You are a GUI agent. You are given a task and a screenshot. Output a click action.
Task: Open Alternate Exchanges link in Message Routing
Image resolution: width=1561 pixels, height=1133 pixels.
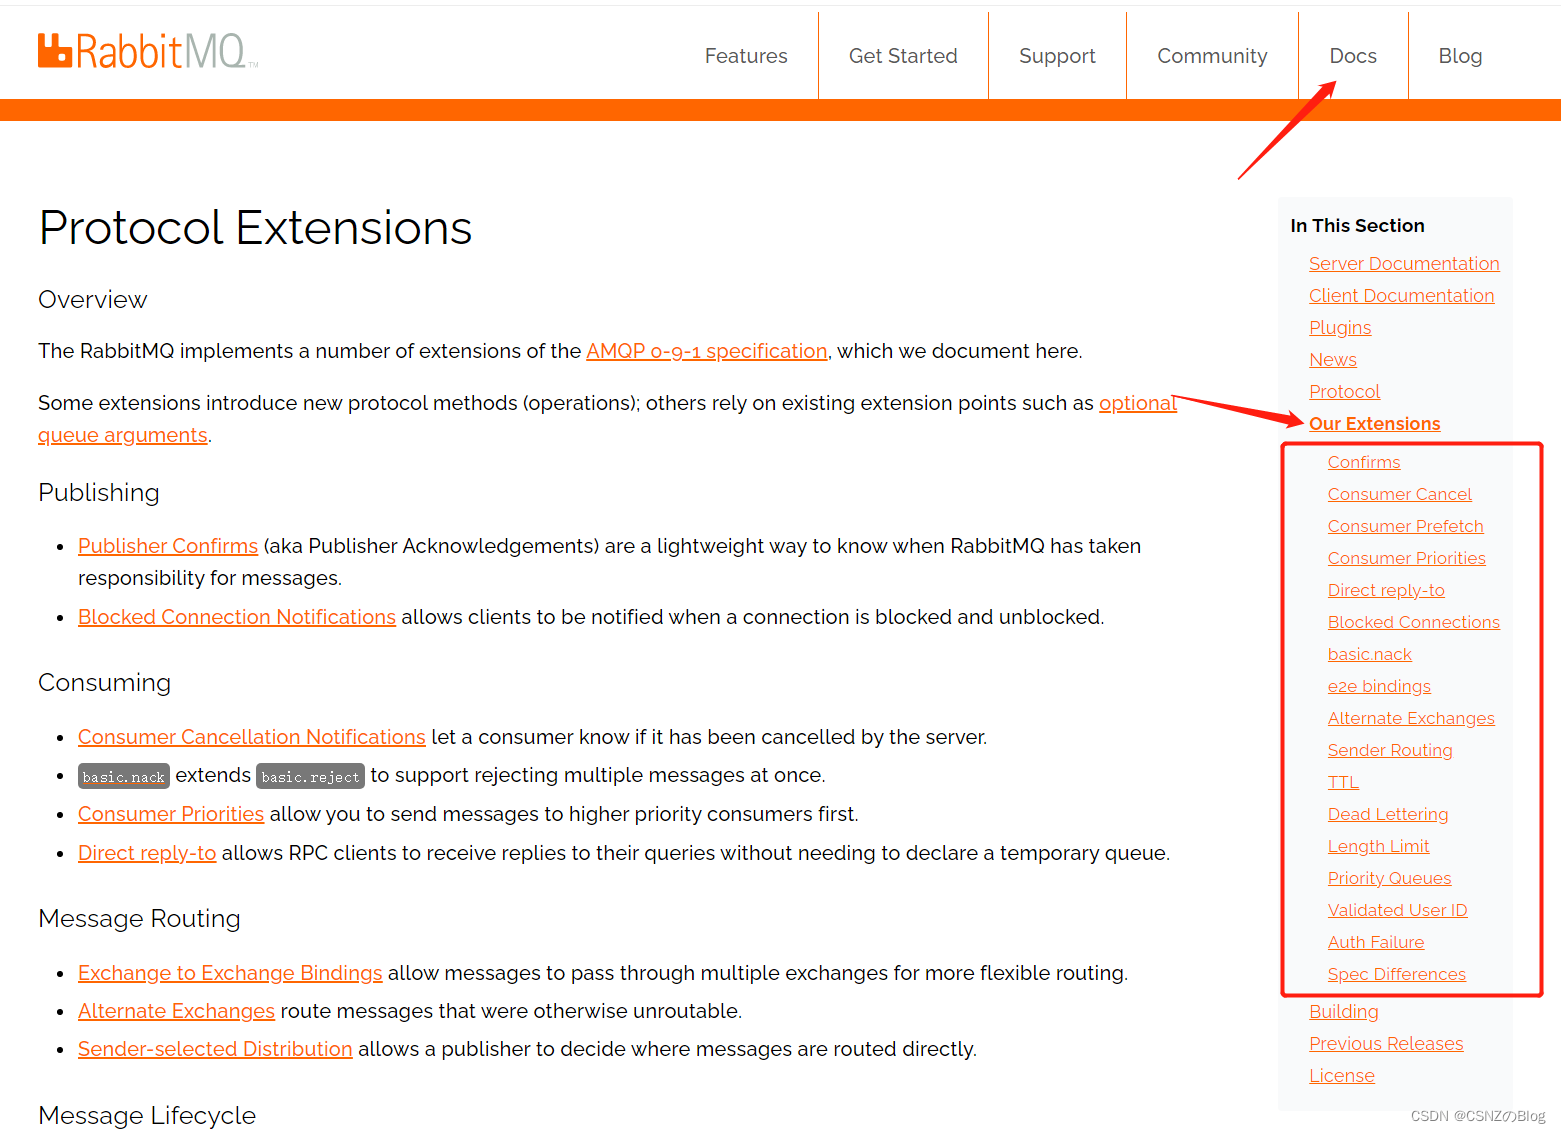point(176,1011)
